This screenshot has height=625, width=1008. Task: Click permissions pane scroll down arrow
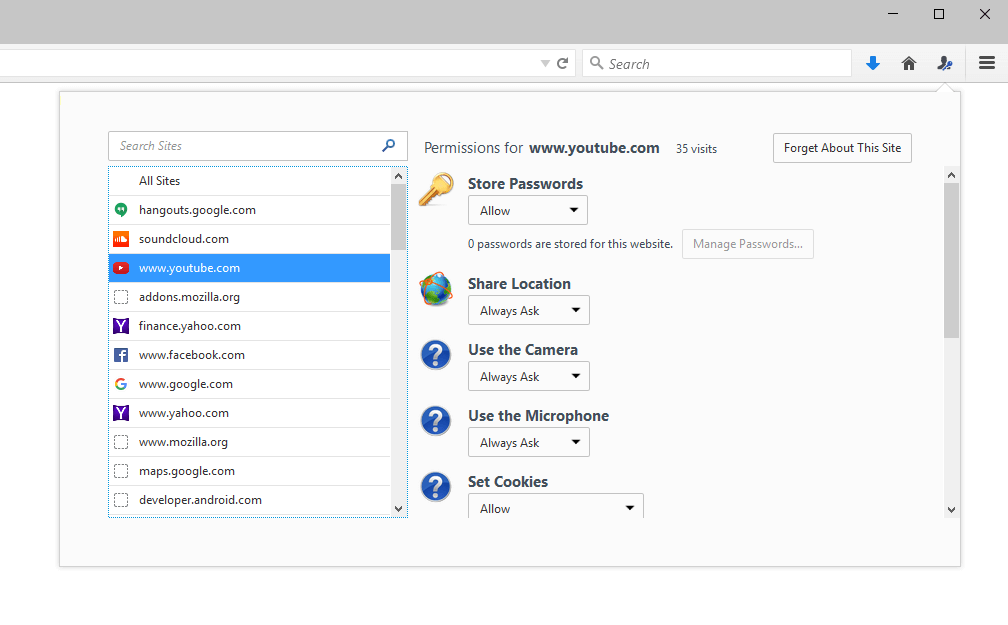click(x=951, y=509)
